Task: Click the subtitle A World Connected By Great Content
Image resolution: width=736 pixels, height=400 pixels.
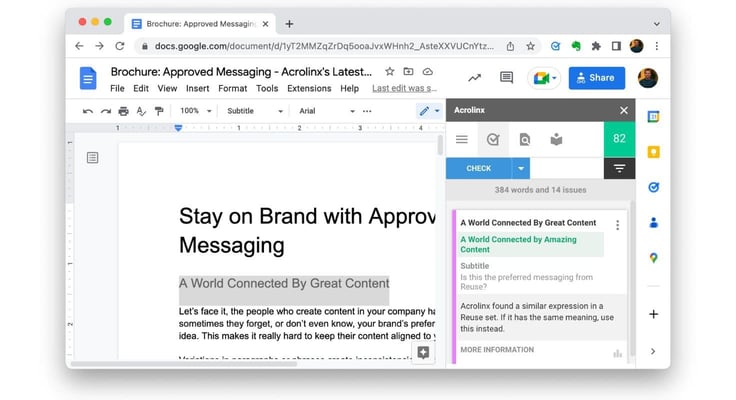Action: pyautogui.click(x=284, y=284)
